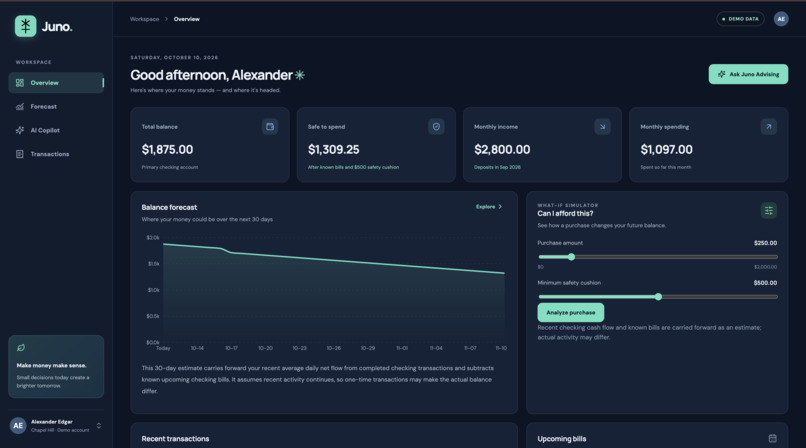Open the AE avatar in top bar
This screenshot has height=448, width=806.
click(x=781, y=19)
